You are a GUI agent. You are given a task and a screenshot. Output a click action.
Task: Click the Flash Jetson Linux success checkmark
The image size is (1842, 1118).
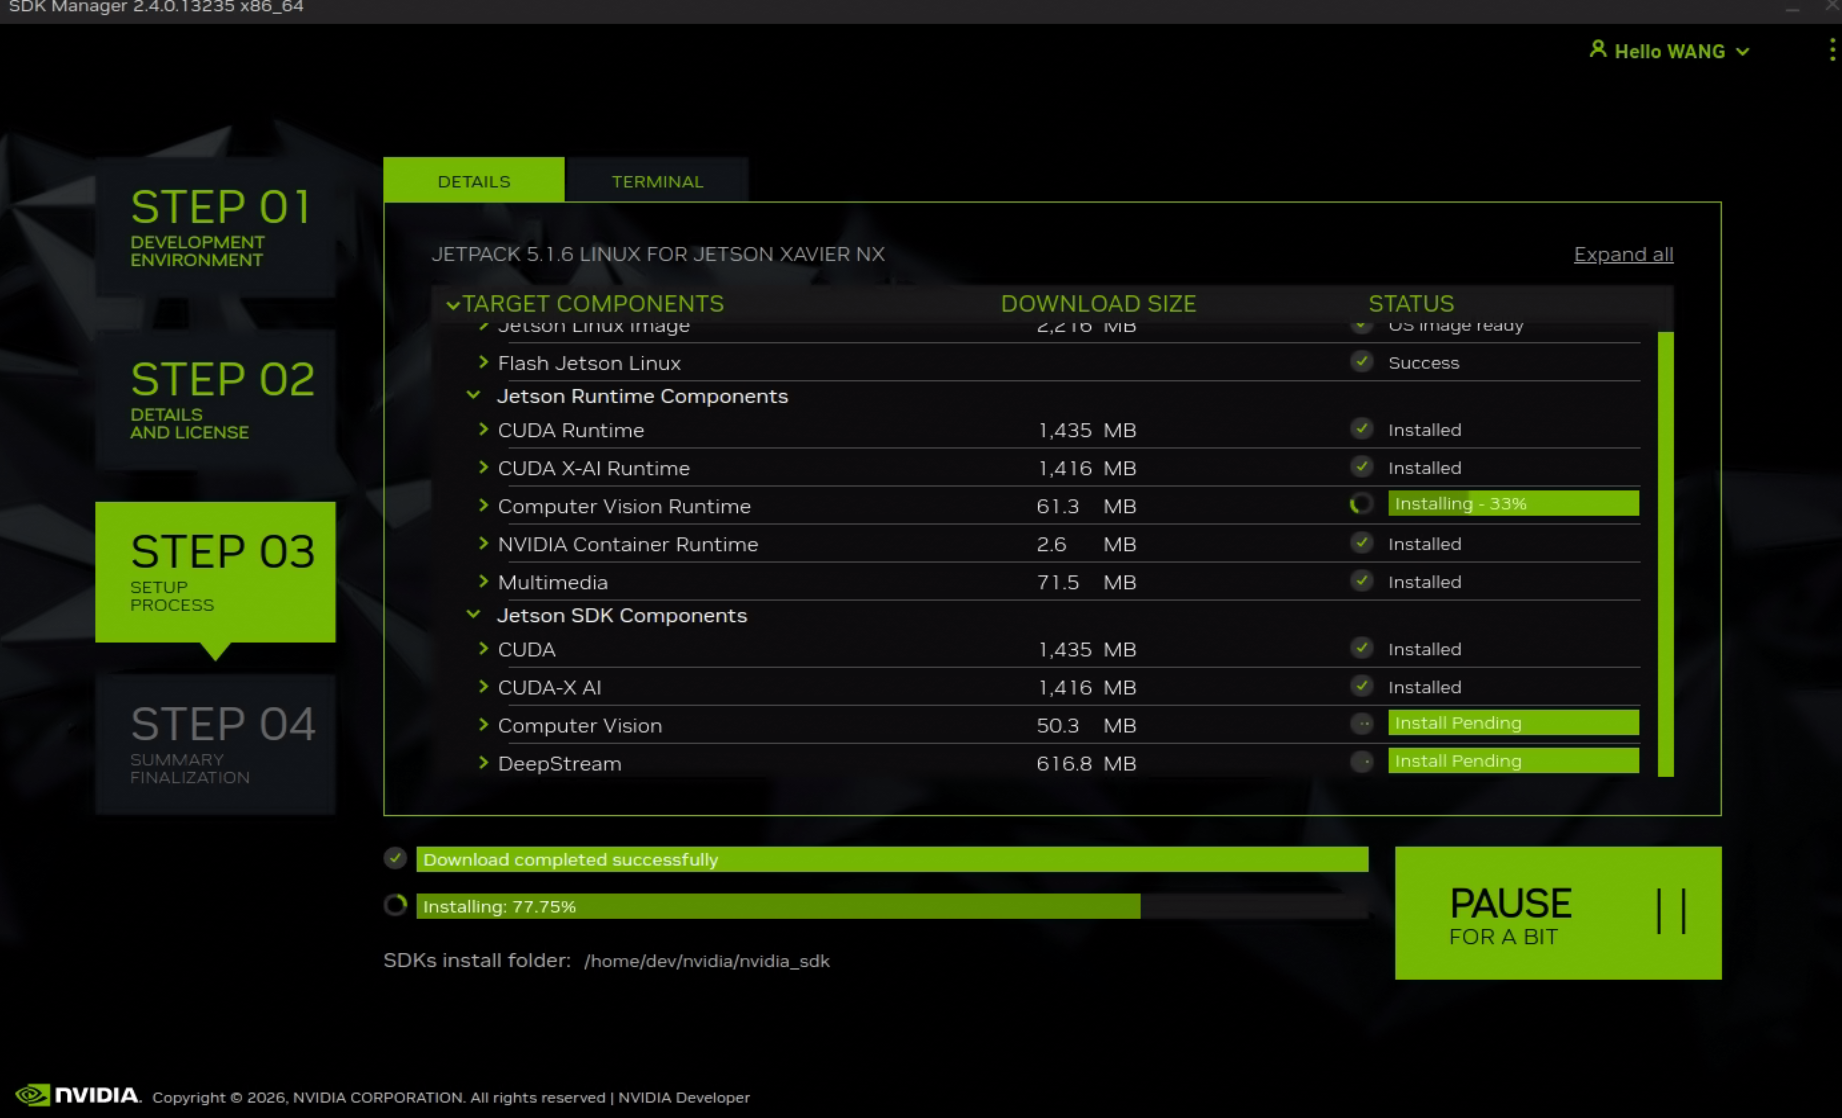(x=1361, y=362)
